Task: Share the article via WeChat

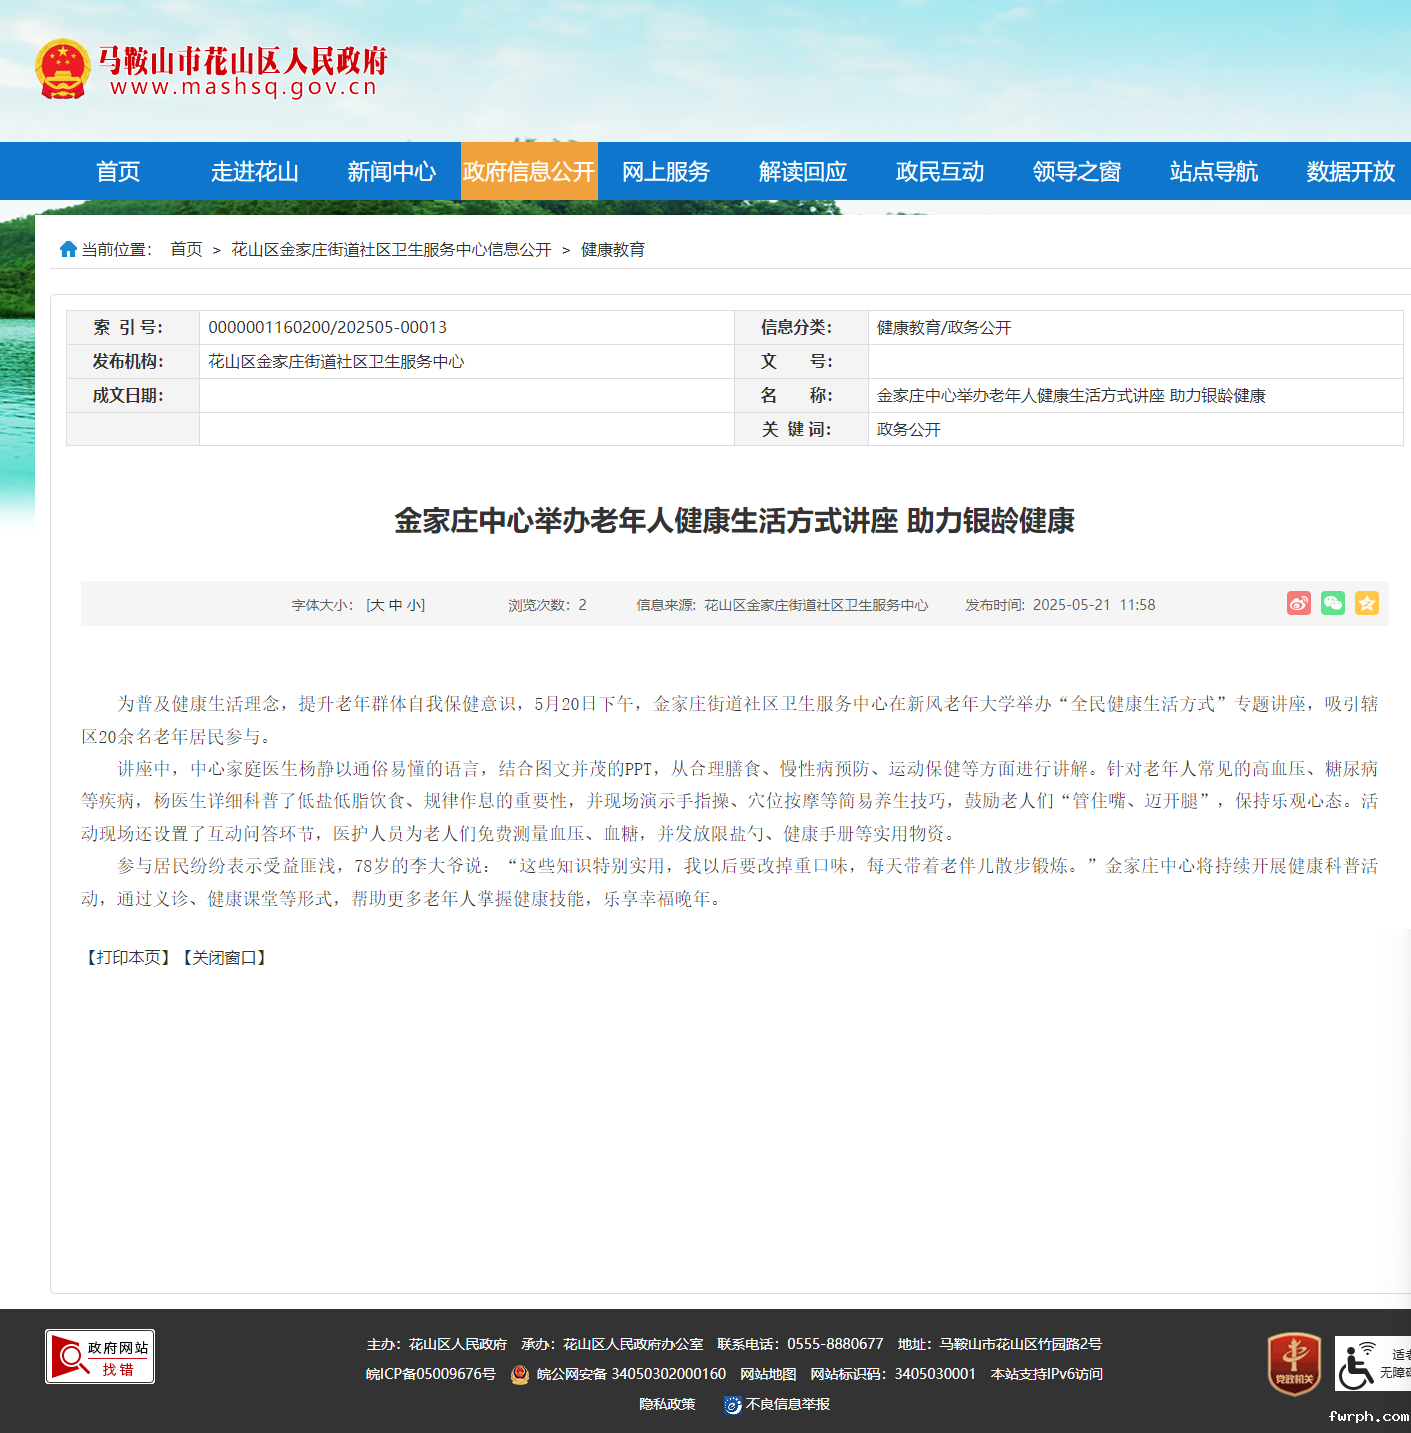Action: click(x=1332, y=603)
